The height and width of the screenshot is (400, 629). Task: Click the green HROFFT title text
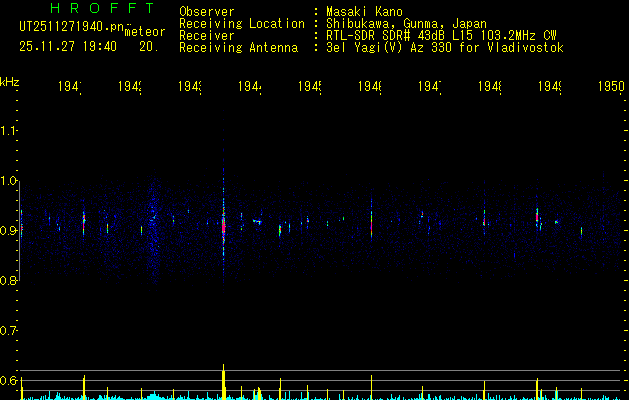point(103,8)
